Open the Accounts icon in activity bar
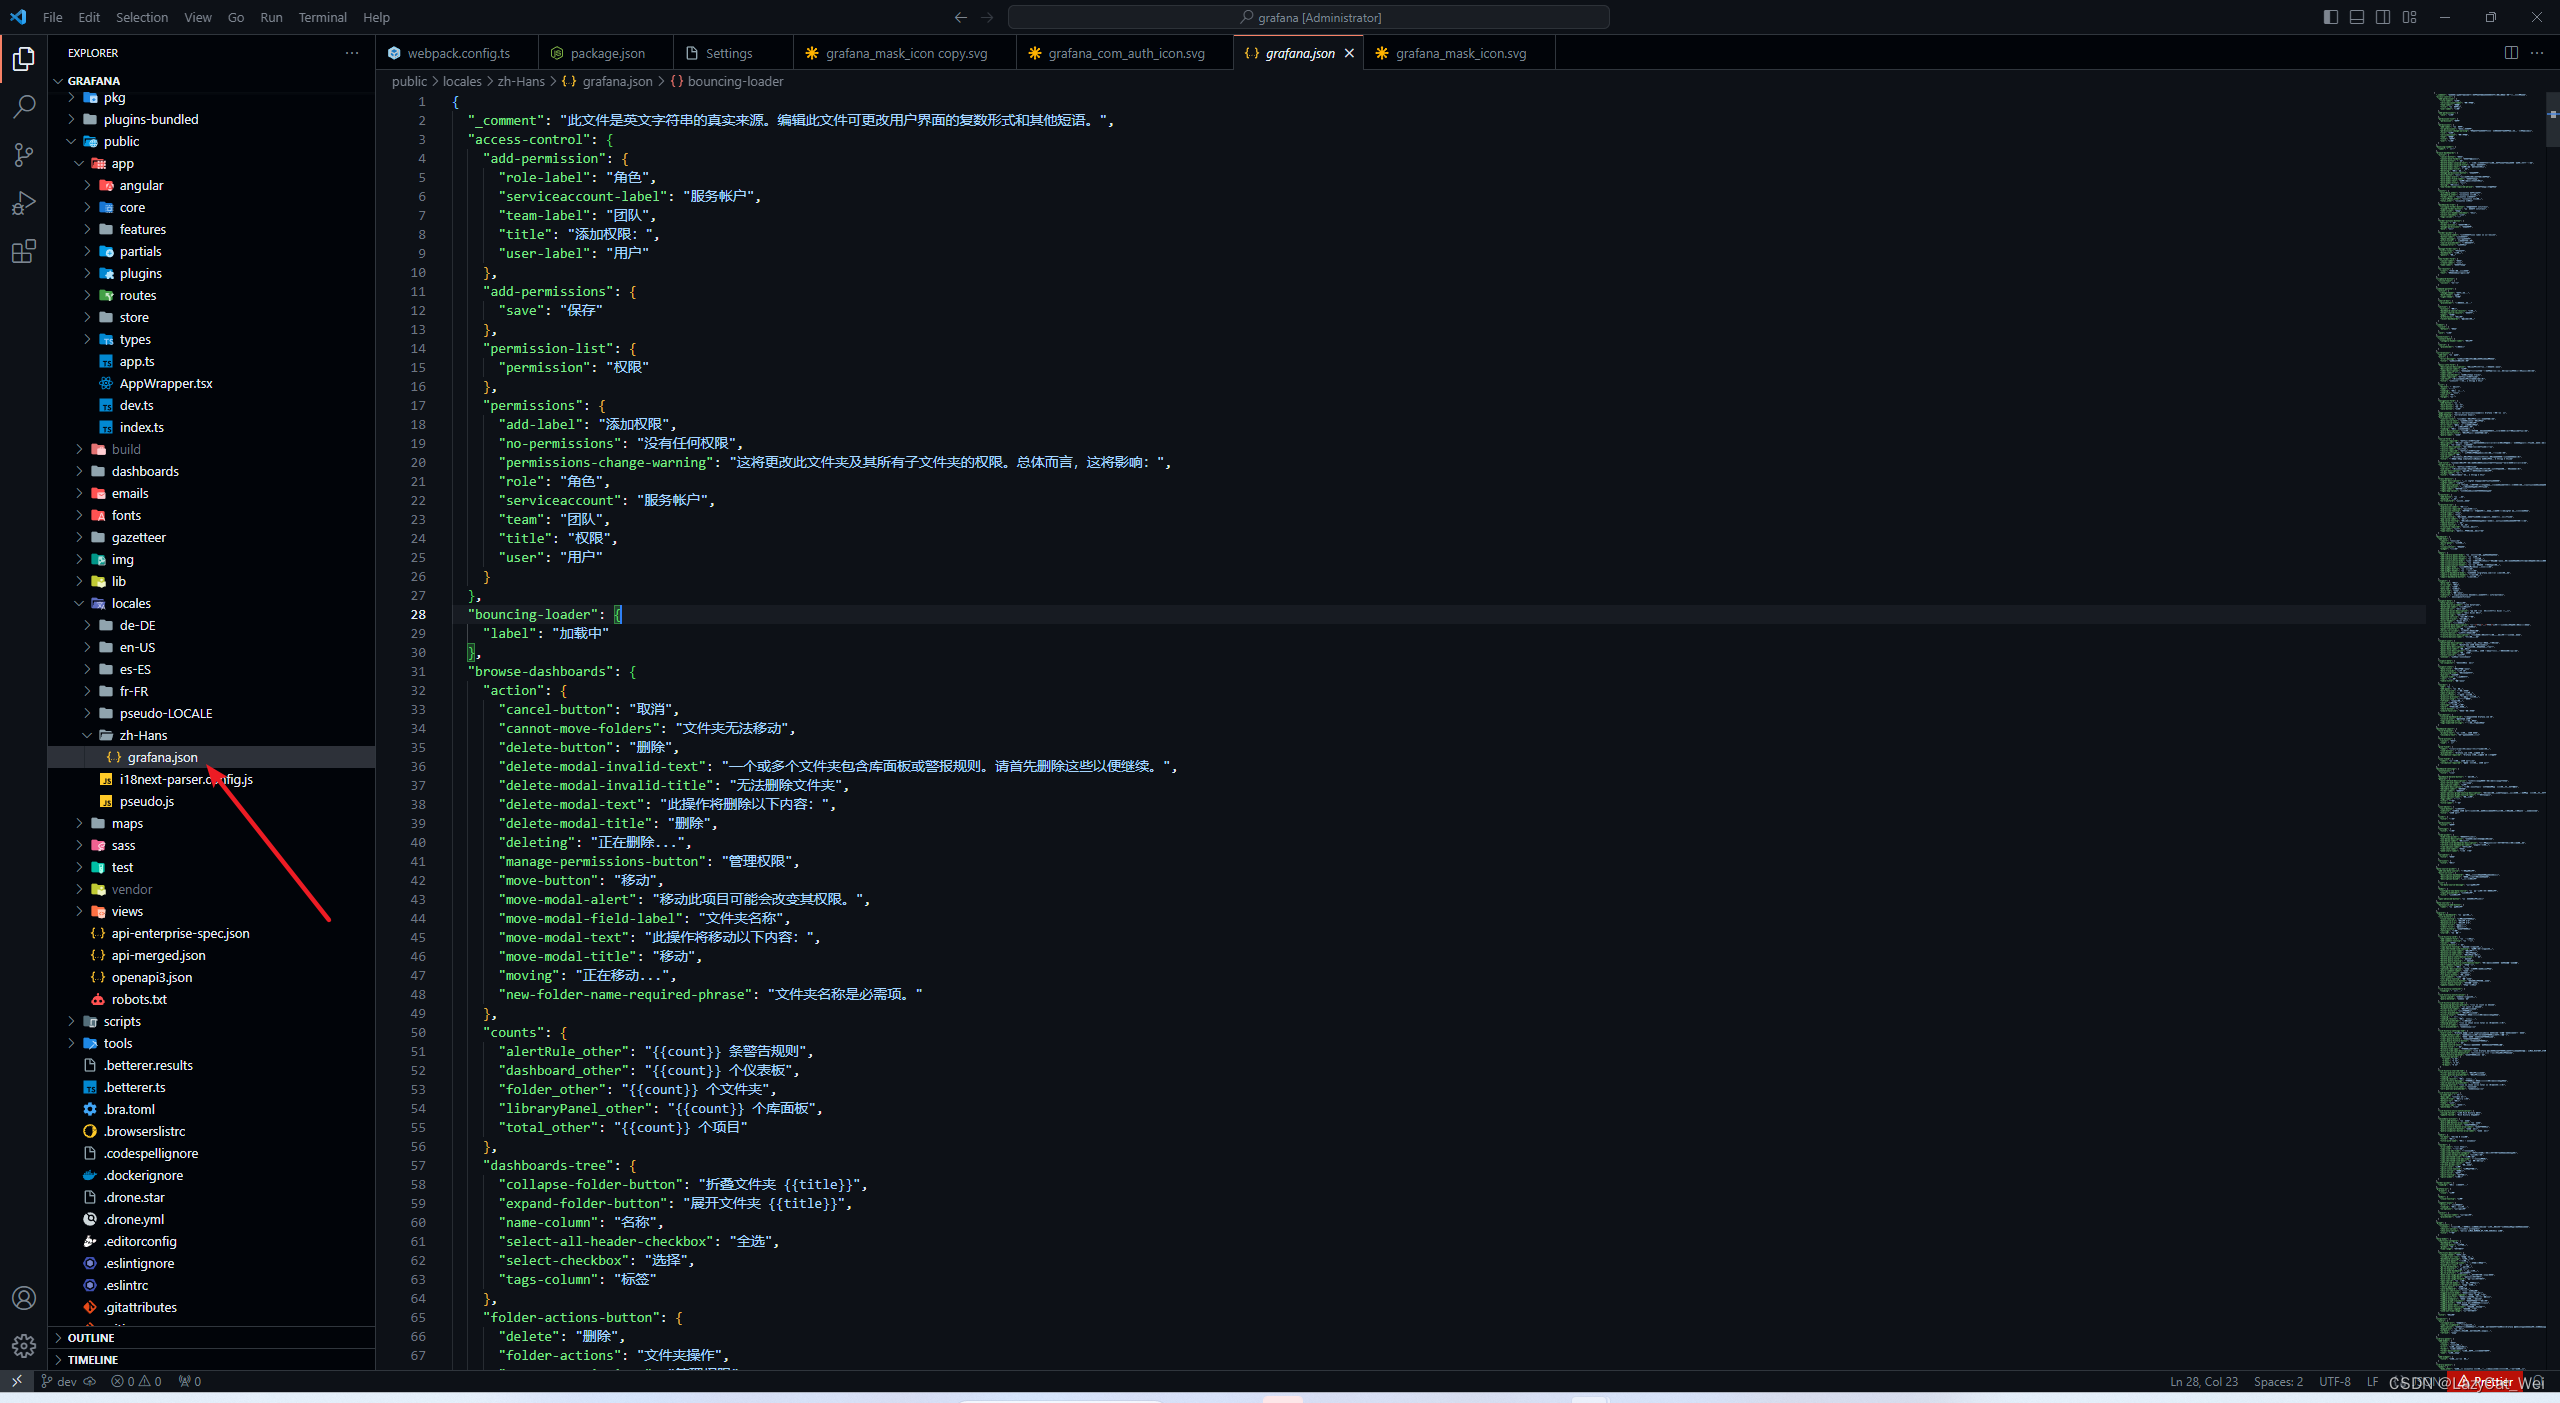The height and width of the screenshot is (1403, 2560). coord(24,1298)
